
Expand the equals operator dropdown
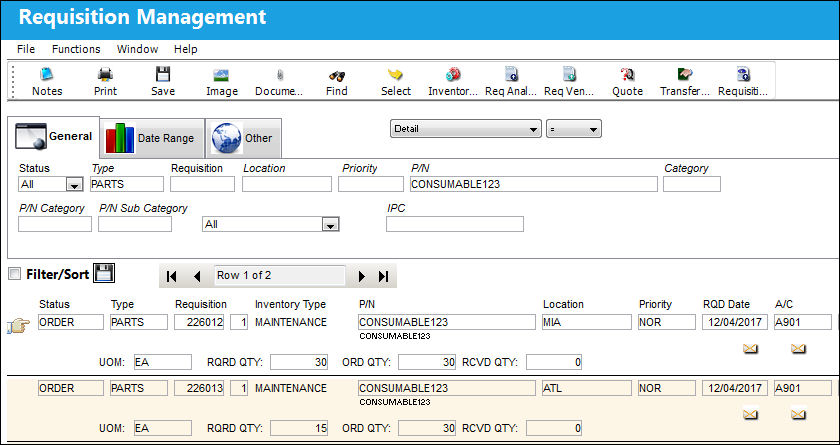click(574, 129)
